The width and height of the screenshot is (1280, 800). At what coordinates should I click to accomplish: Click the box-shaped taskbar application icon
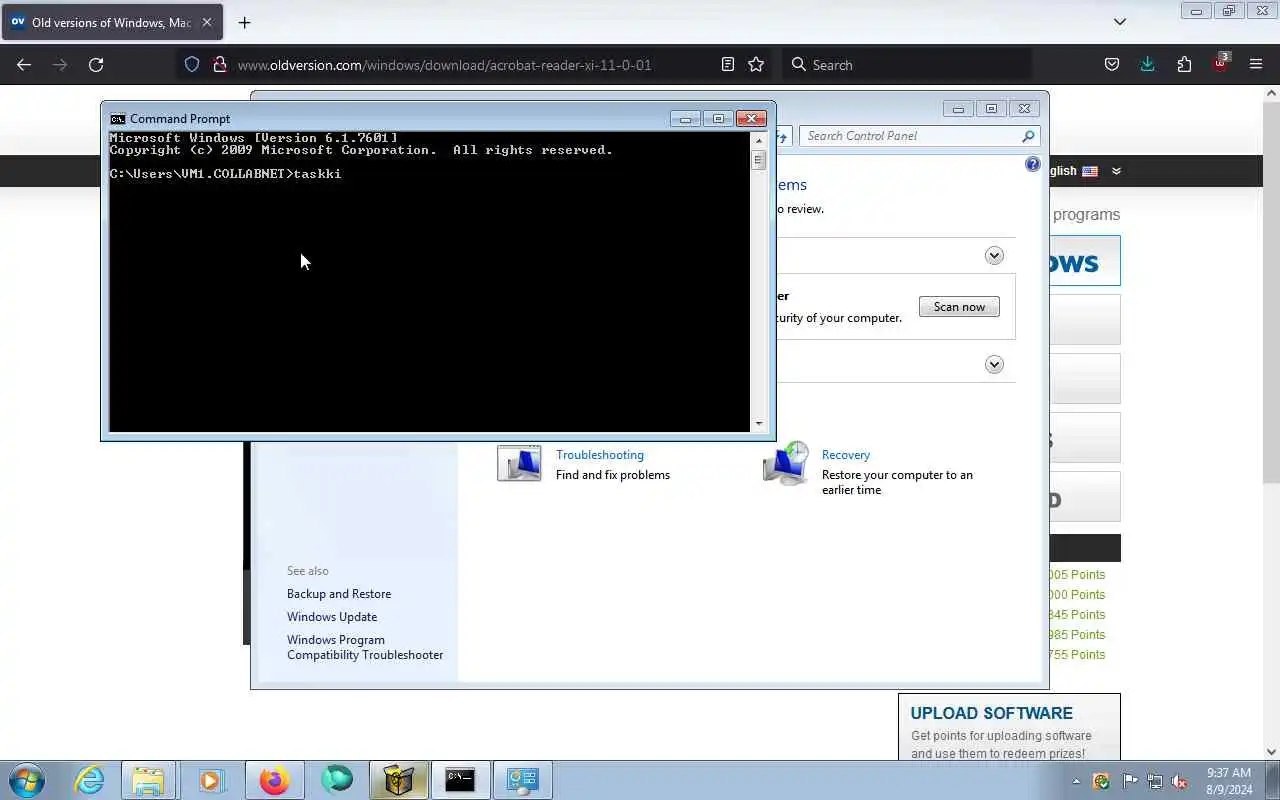399,780
